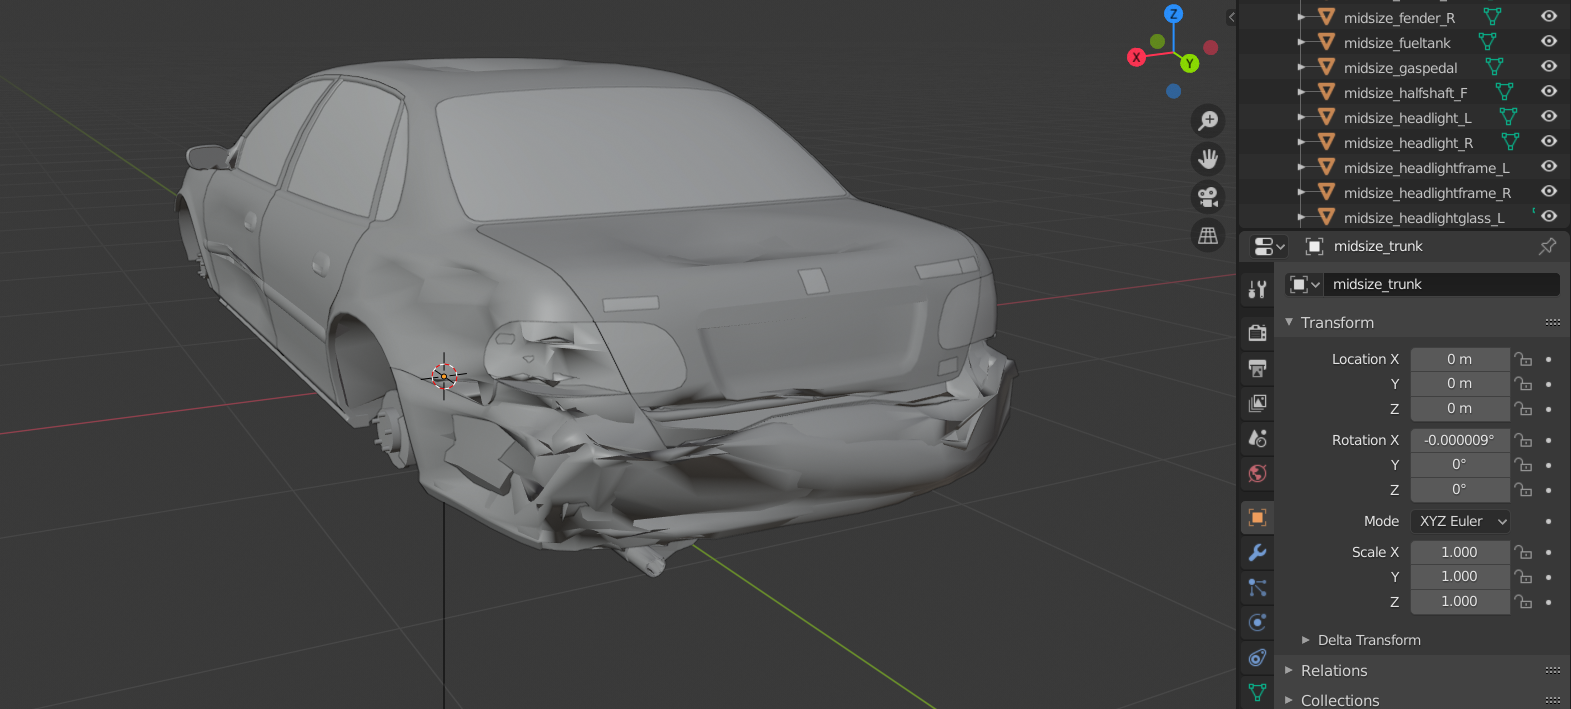Switch perspective/orthographic grid icon

point(1208,235)
